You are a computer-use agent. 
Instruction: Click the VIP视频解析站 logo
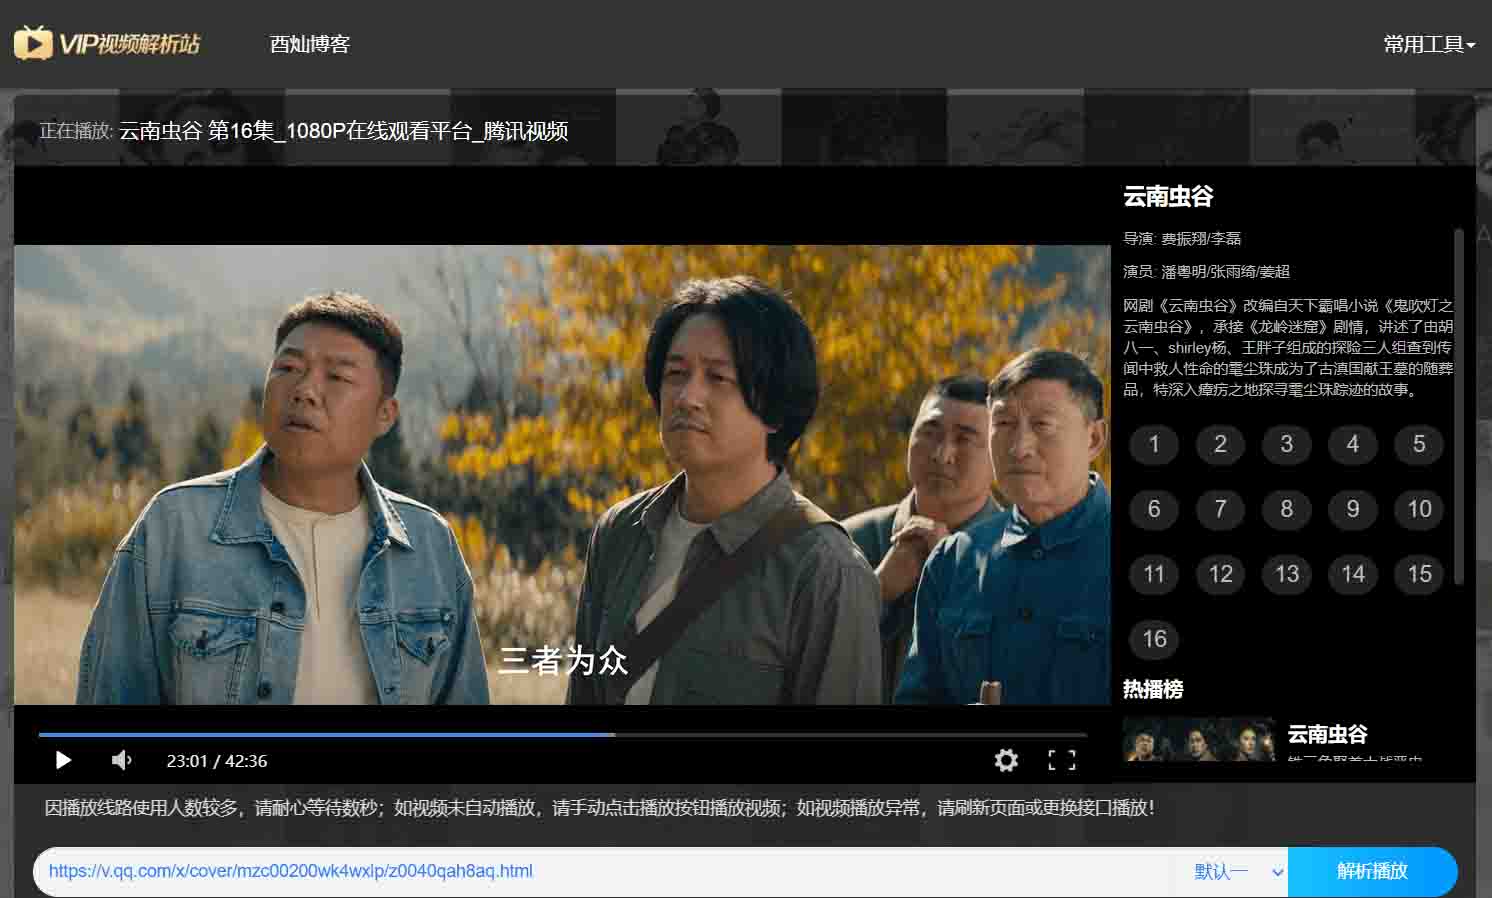tap(107, 43)
